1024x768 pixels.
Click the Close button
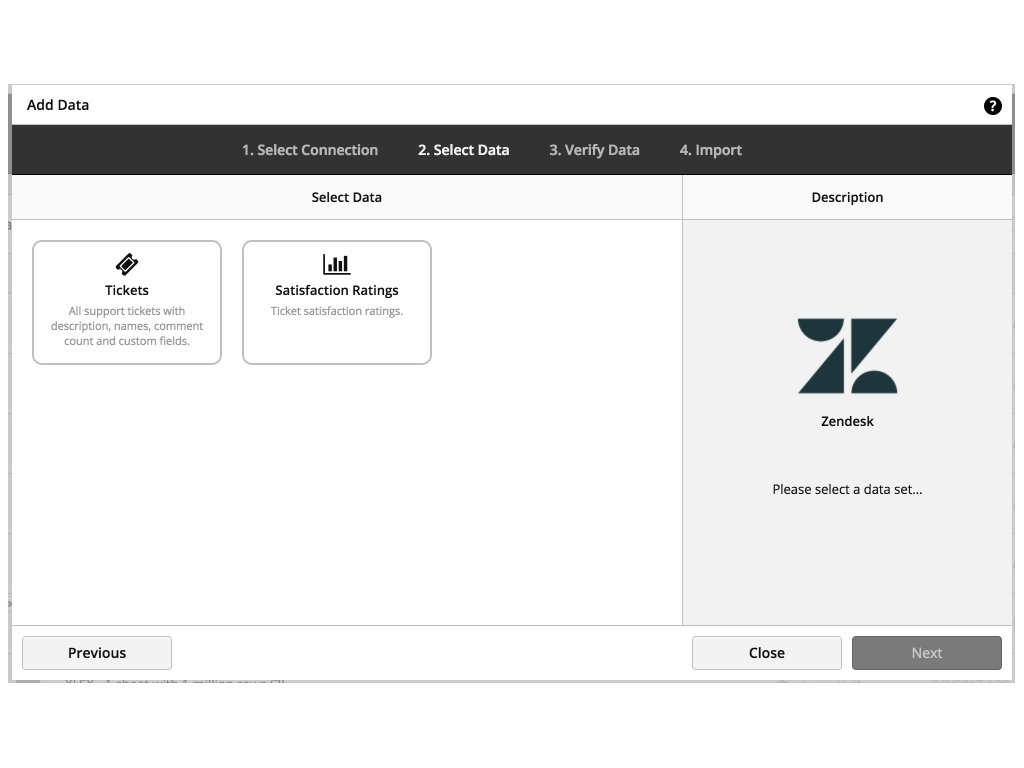click(x=767, y=653)
